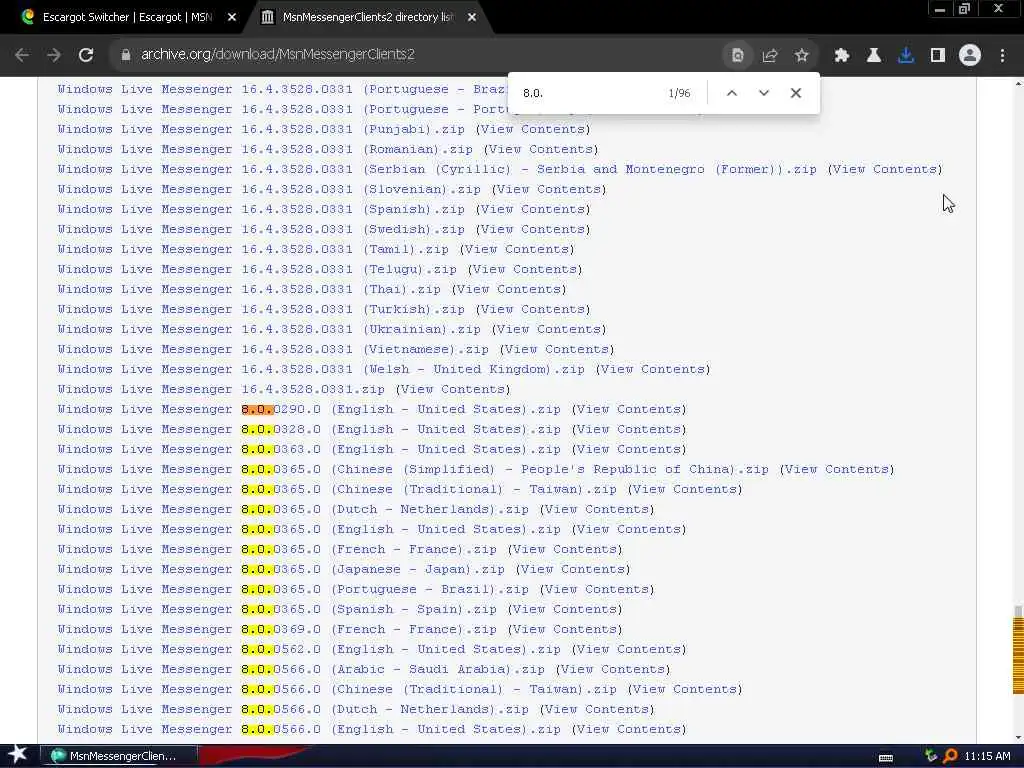Viewport: 1024px width, 768px height.
Task: Open the Chrome profile avatar
Action: [970, 56]
